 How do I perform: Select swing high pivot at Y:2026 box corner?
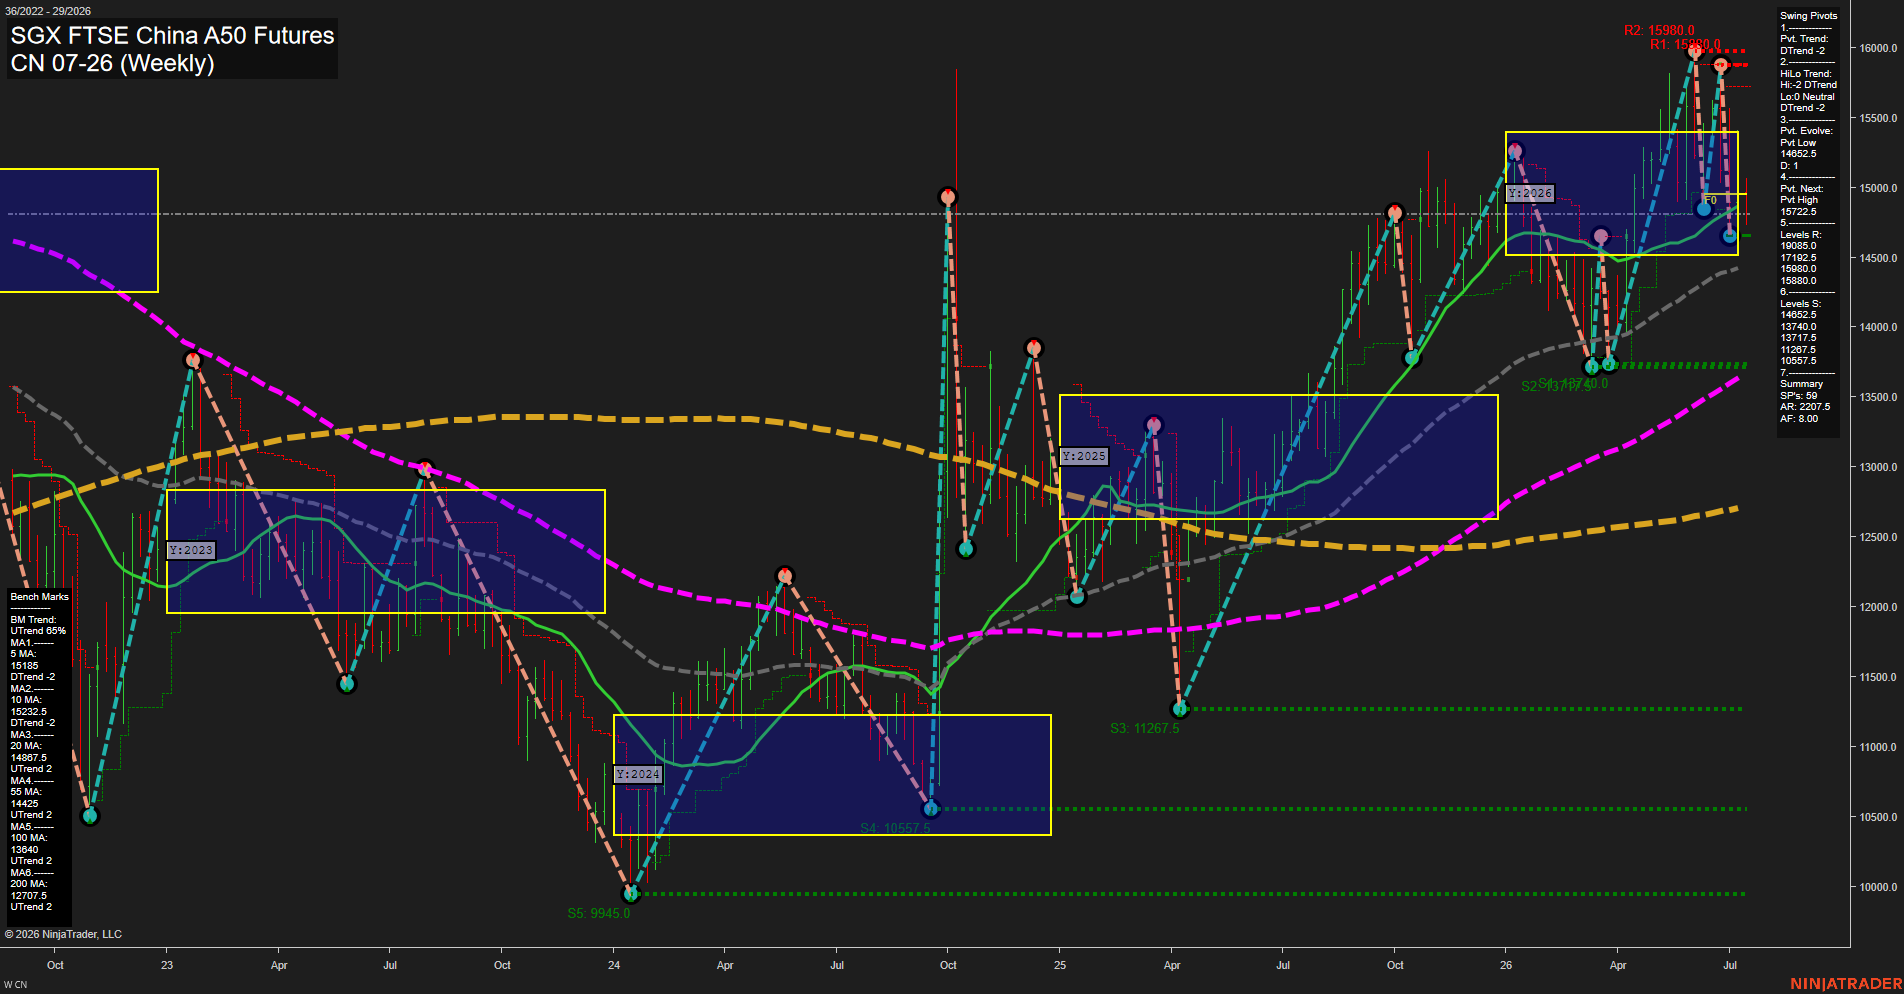1515,151
